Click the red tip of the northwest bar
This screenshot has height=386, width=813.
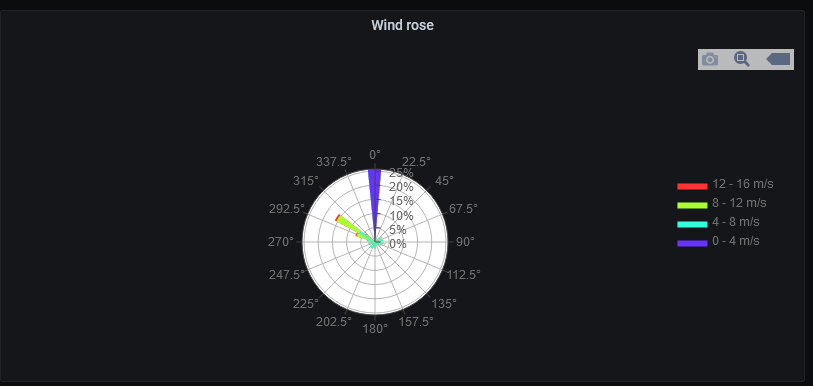tap(338, 217)
